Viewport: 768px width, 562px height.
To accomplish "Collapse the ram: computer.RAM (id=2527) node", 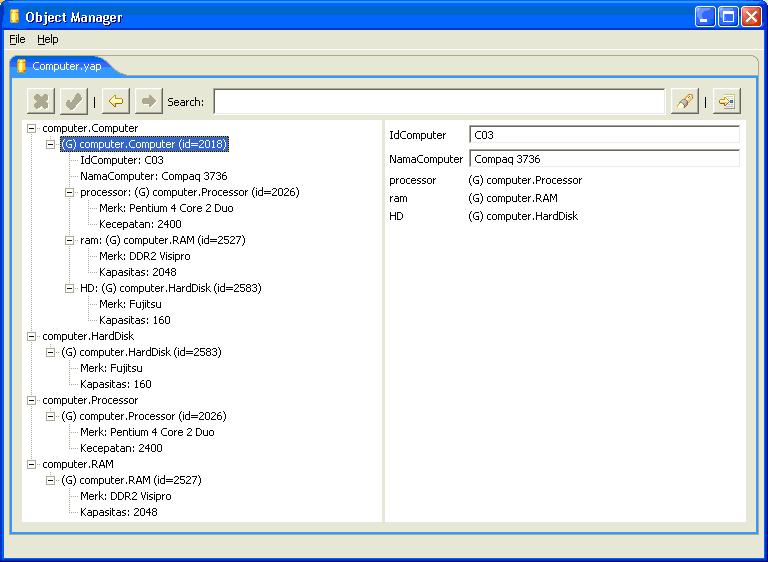I will tap(70, 241).
